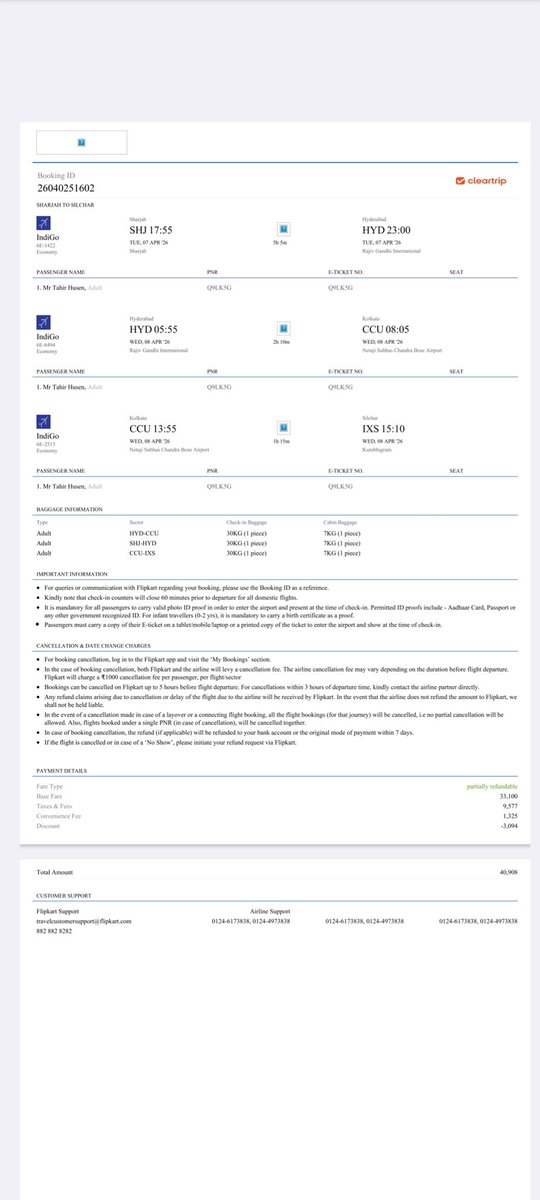This screenshot has width=540, height=1200.
Task: Click departure time SHJ 17:55
Action: (x=153, y=229)
